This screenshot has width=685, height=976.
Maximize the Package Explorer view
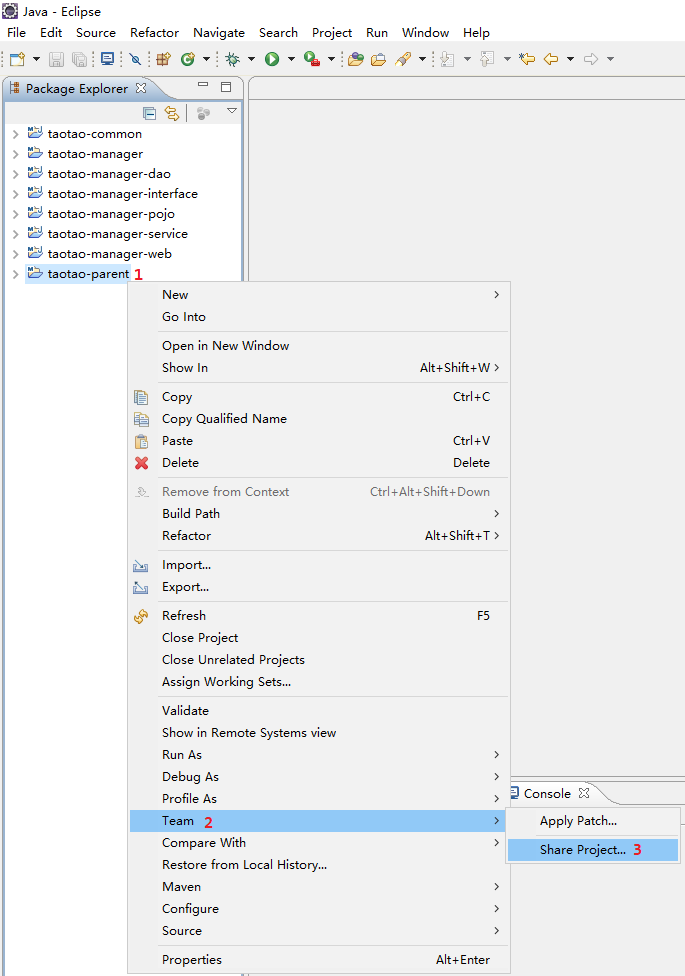pyautogui.click(x=226, y=87)
